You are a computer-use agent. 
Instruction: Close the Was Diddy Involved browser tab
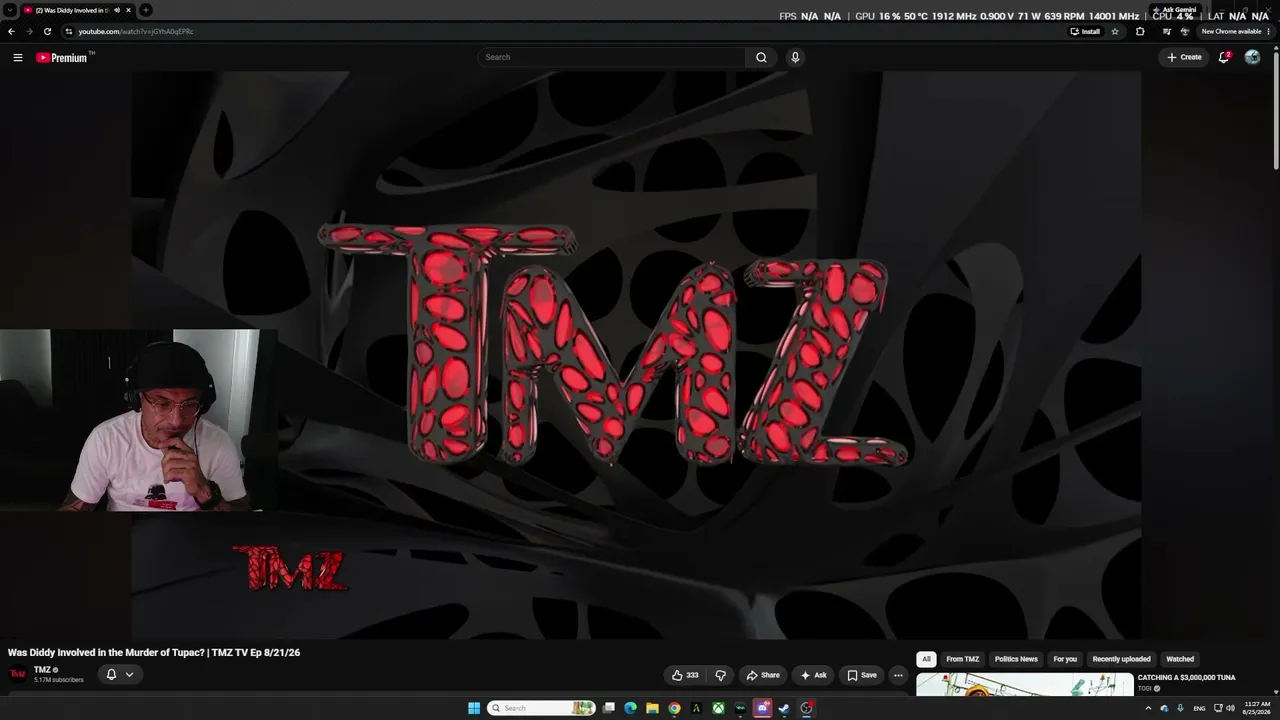pyautogui.click(x=128, y=10)
